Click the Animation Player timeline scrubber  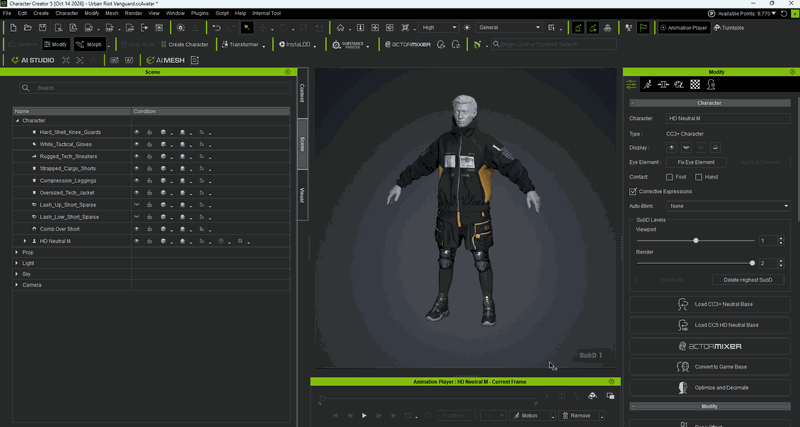(x=322, y=398)
